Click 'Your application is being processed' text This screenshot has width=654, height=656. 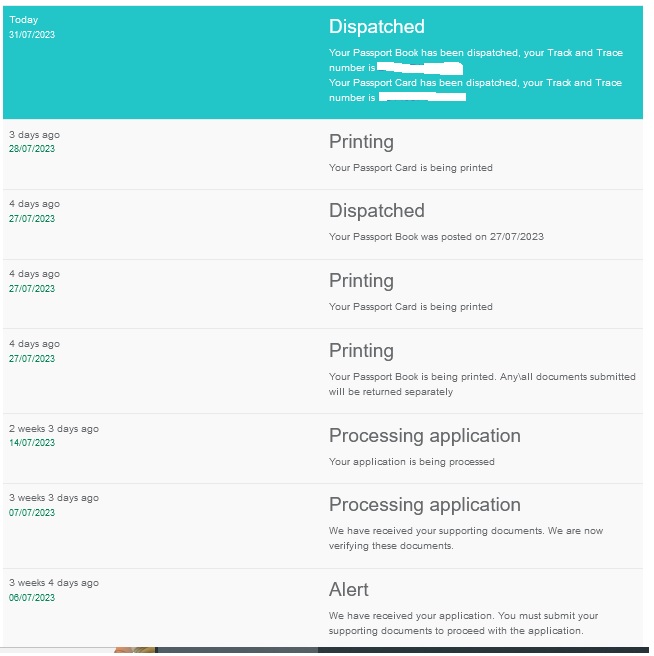[x=411, y=462]
